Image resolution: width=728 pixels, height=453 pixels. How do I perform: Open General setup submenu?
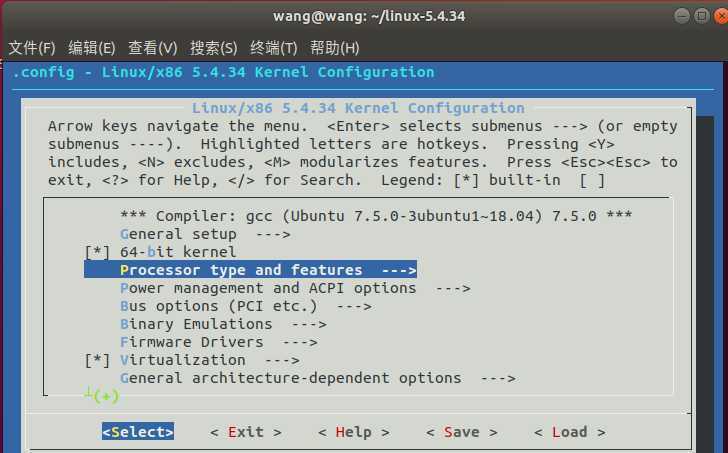(x=205, y=234)
